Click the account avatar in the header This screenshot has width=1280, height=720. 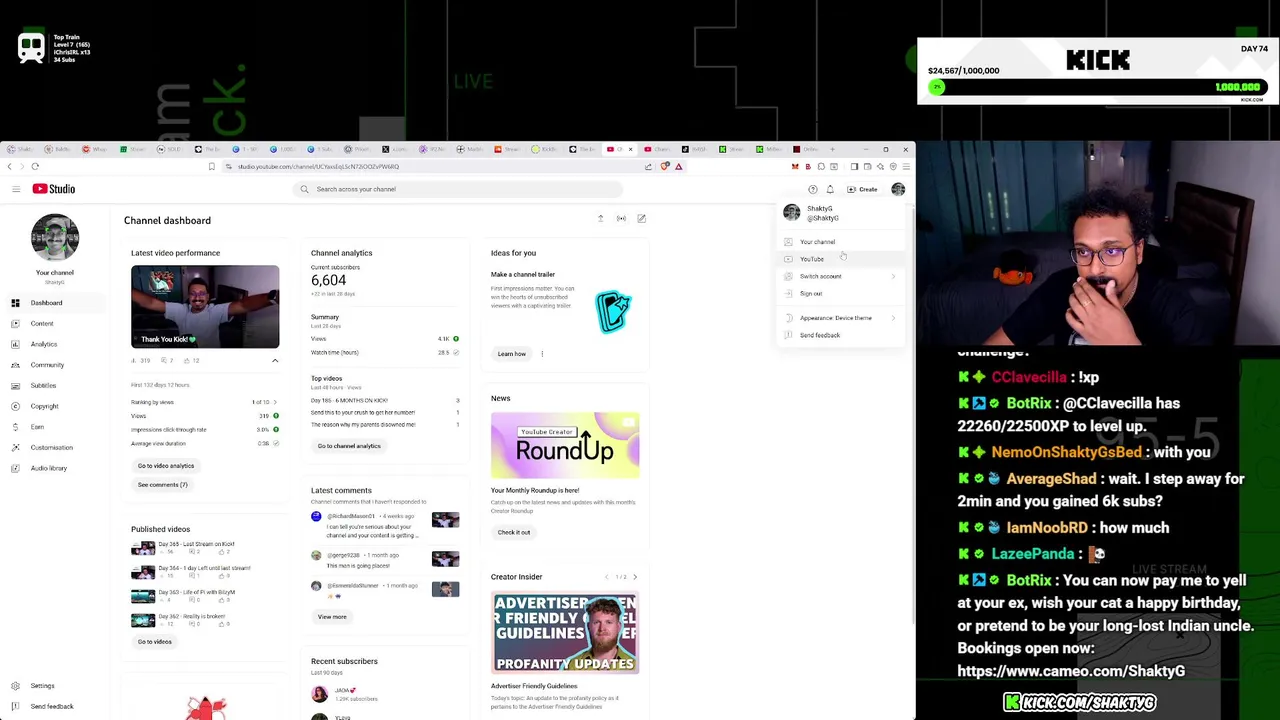pyautogui.click(x=898, y=189)
